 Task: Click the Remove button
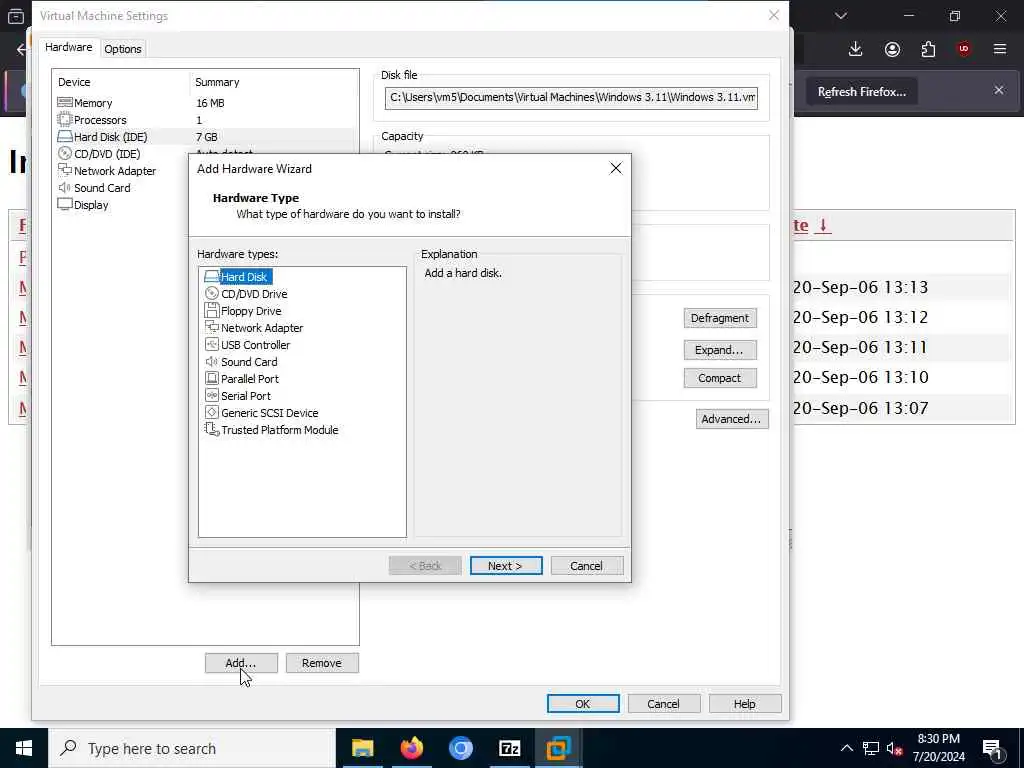(x=322, y=663)
